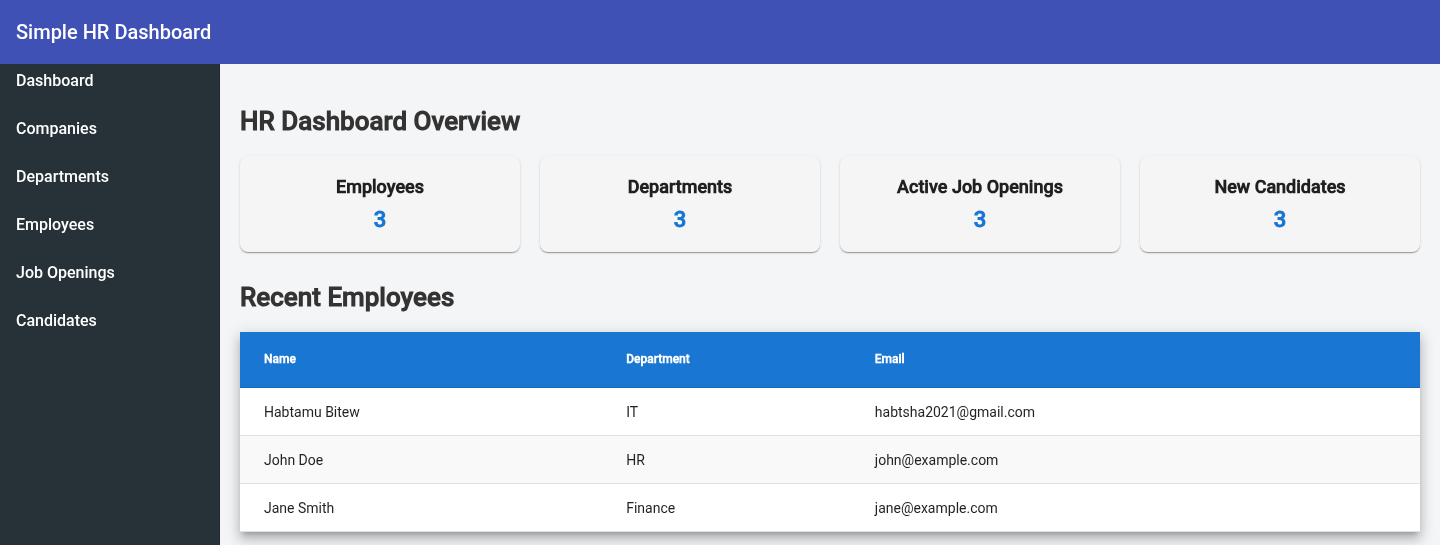Click the count 3 under Active Job Openings
The width and height of the screenshot is (1440, 545).
980,220
